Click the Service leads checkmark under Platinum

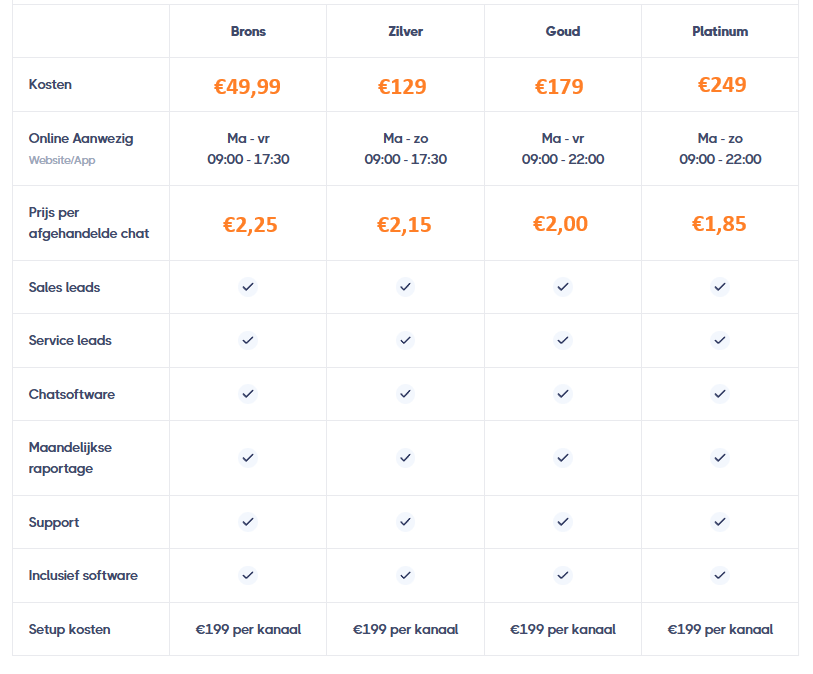[720, 340]
